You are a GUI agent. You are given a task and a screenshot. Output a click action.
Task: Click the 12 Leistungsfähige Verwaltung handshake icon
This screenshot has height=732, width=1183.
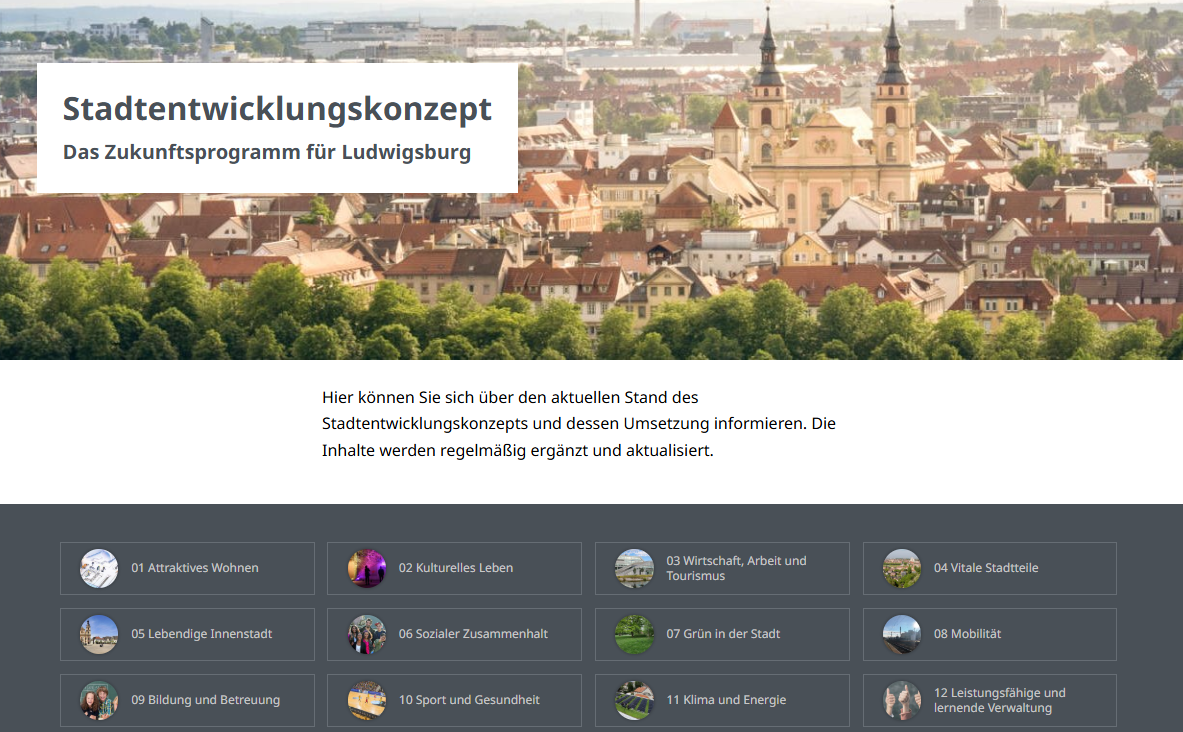point(901,700)
